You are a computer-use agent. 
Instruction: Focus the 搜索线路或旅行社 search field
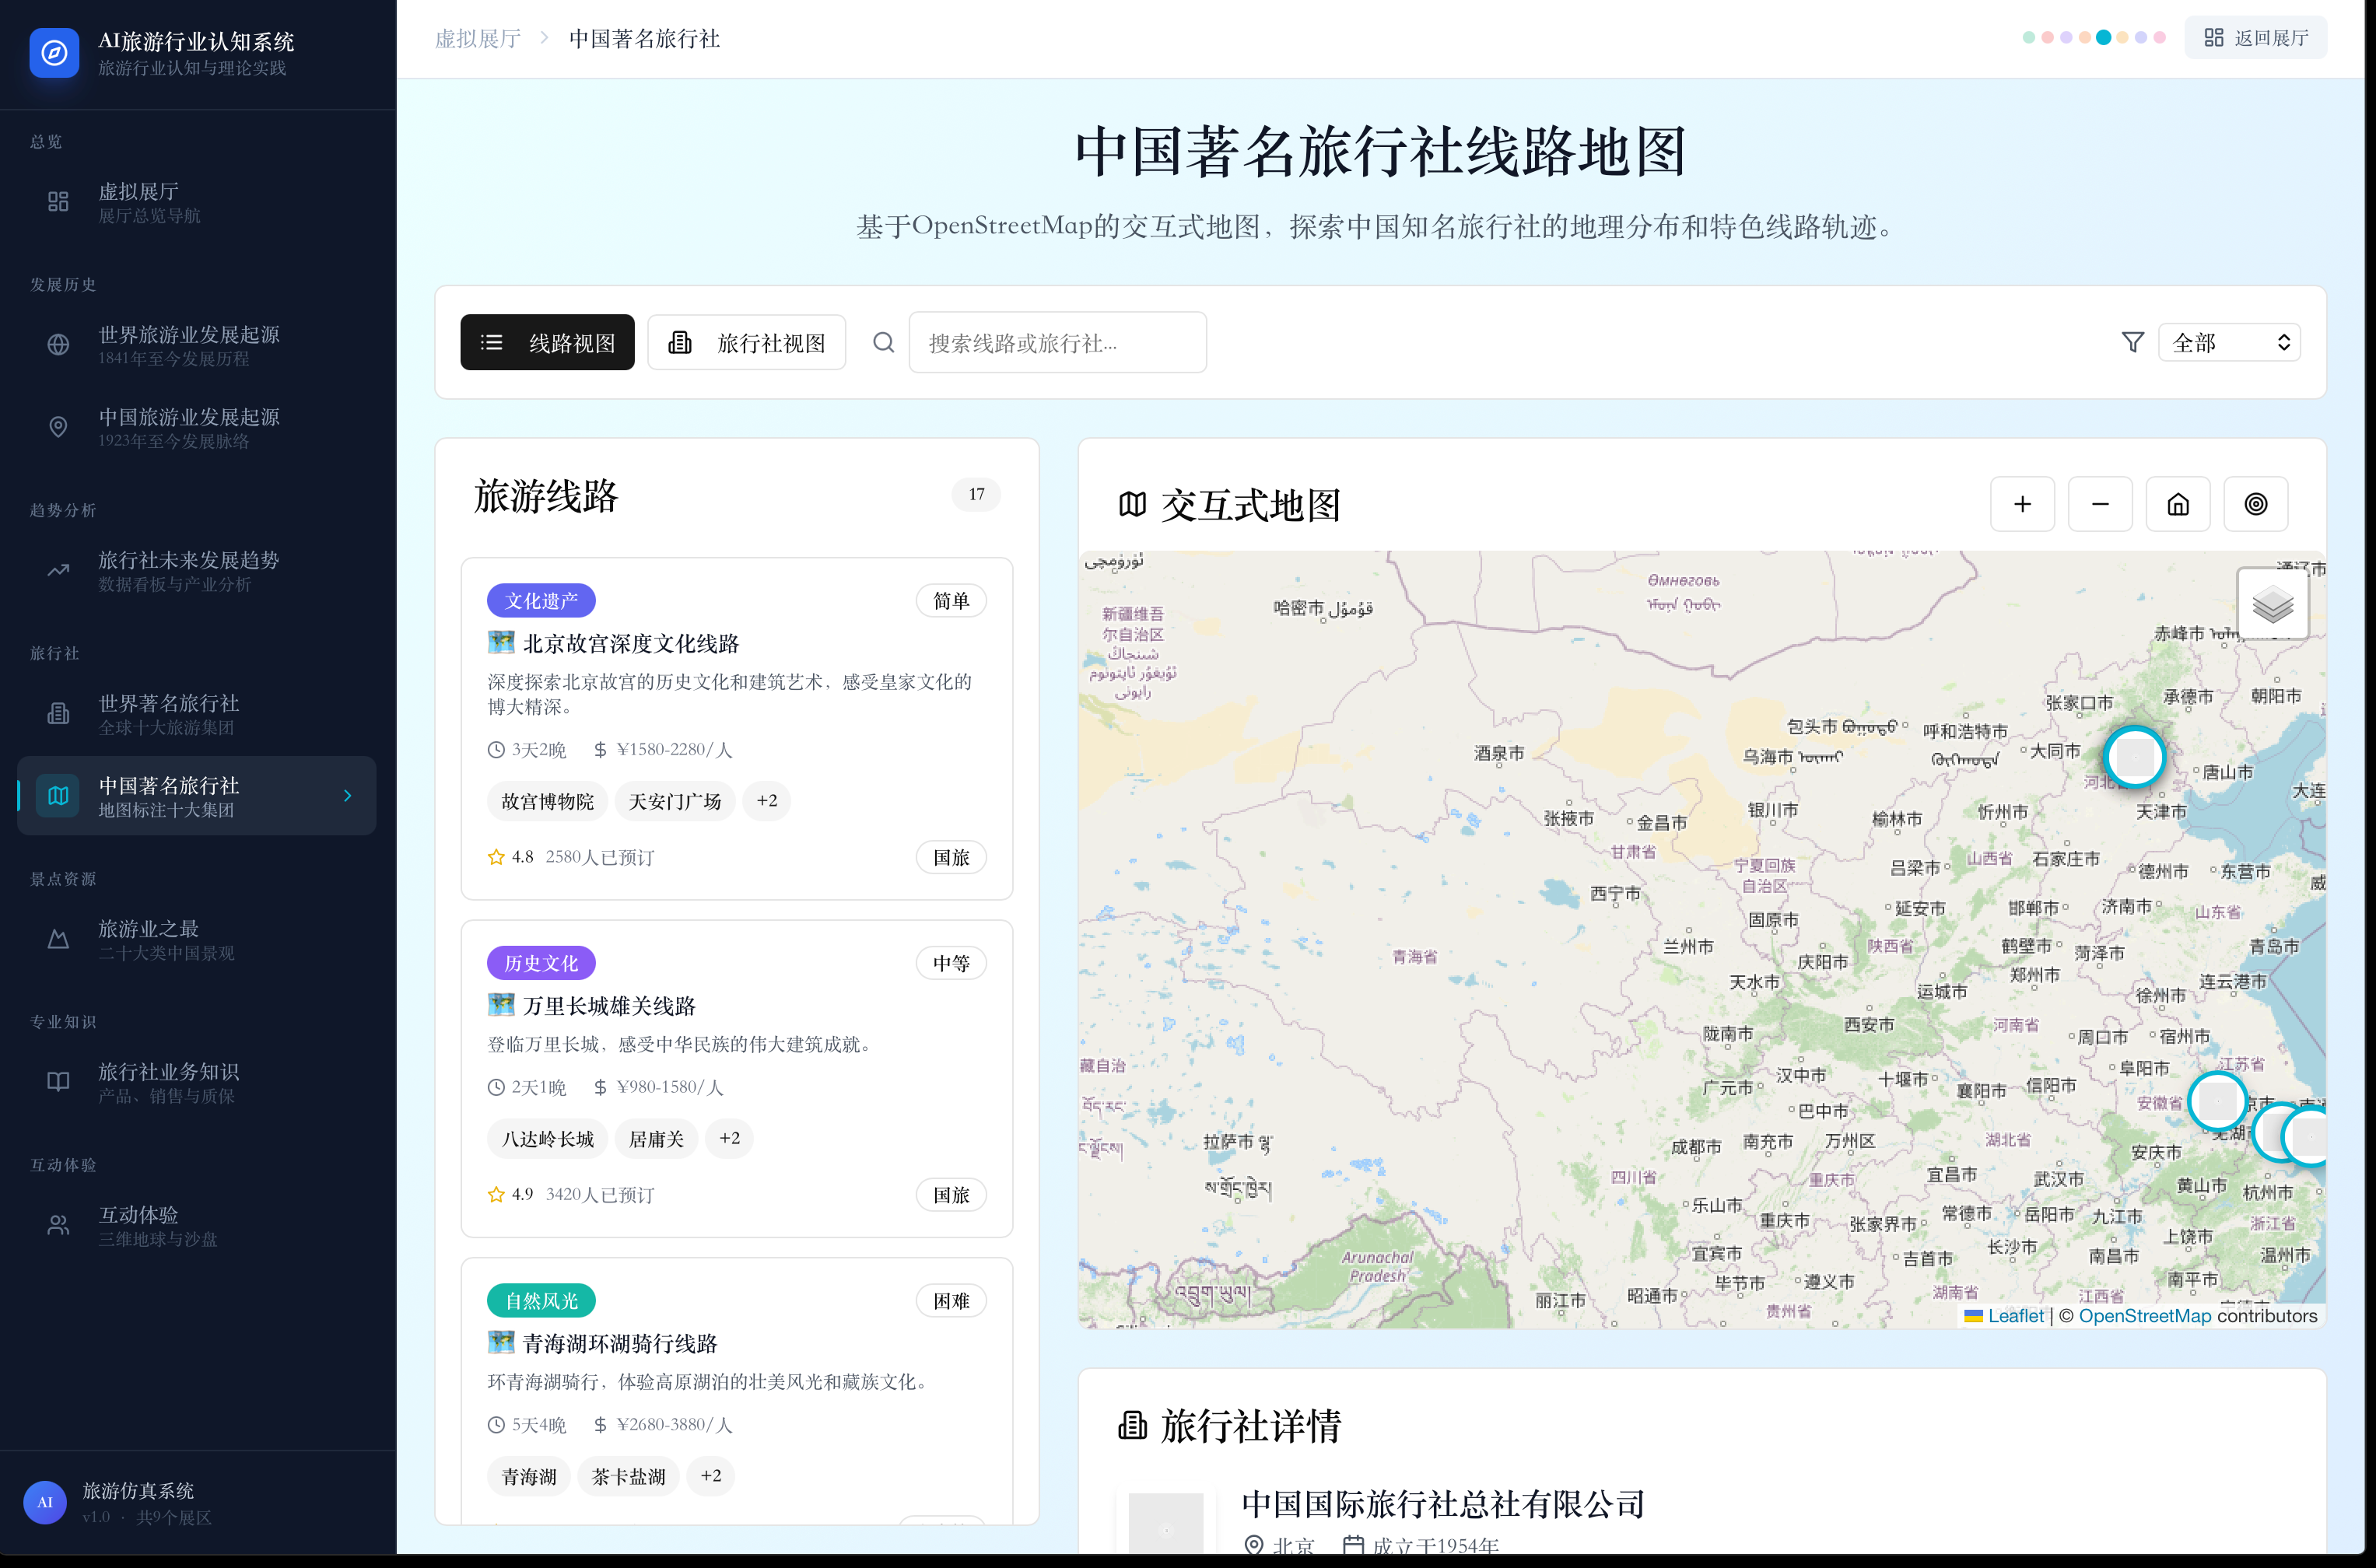pyautogui.click(x=1057, y=343)
